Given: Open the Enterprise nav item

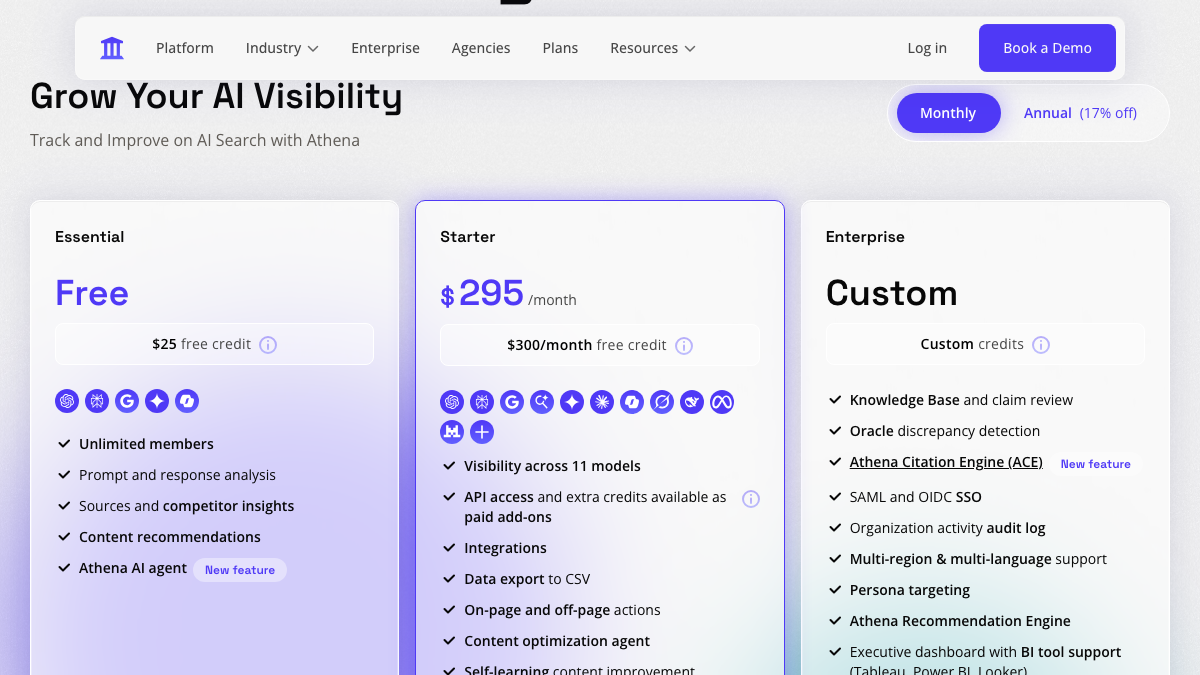Looking at the screenshot, I should coord(385,48).
